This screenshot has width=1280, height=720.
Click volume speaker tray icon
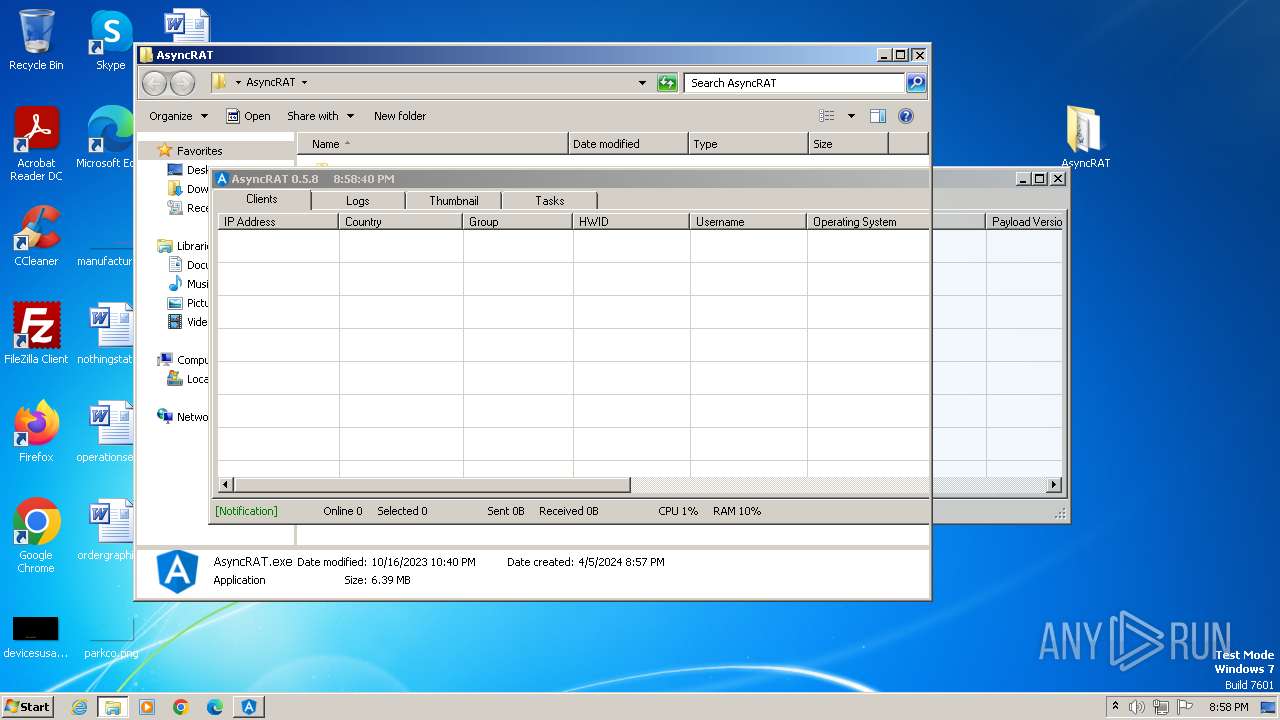coord(1137,707)
